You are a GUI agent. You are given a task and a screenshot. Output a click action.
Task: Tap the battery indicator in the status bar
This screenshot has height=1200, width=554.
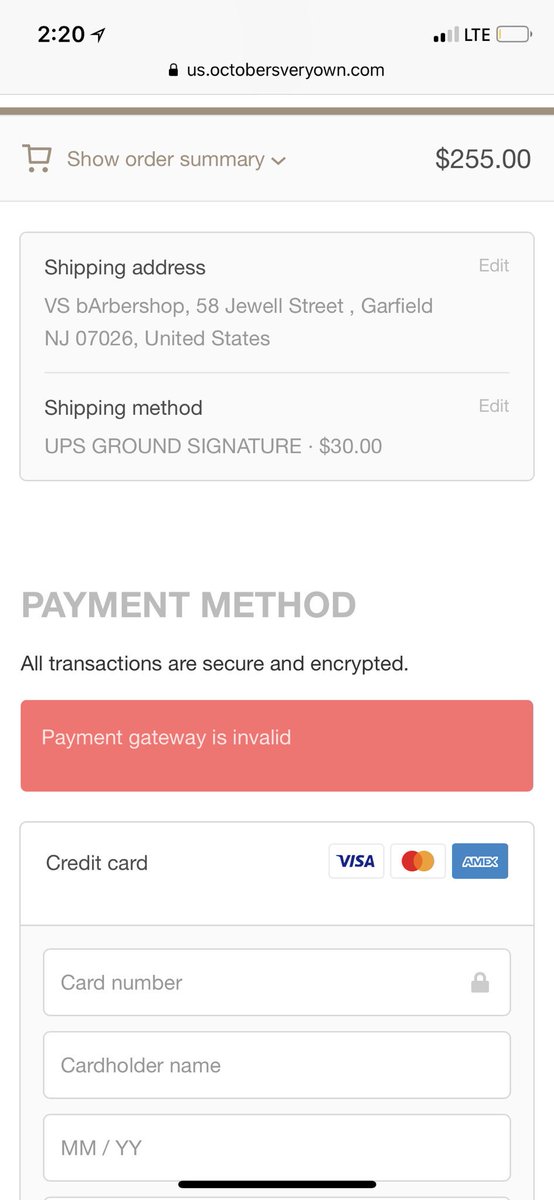(514, 35)
